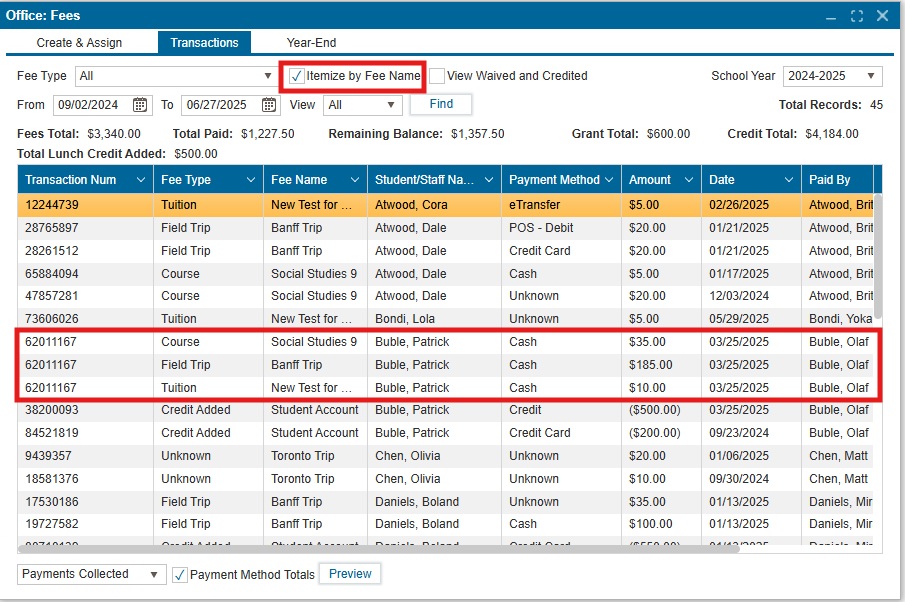Viewport: 905px width, 602px height.
Task: Click the horizontal scrollbar under the table
Action: (380, 548)
